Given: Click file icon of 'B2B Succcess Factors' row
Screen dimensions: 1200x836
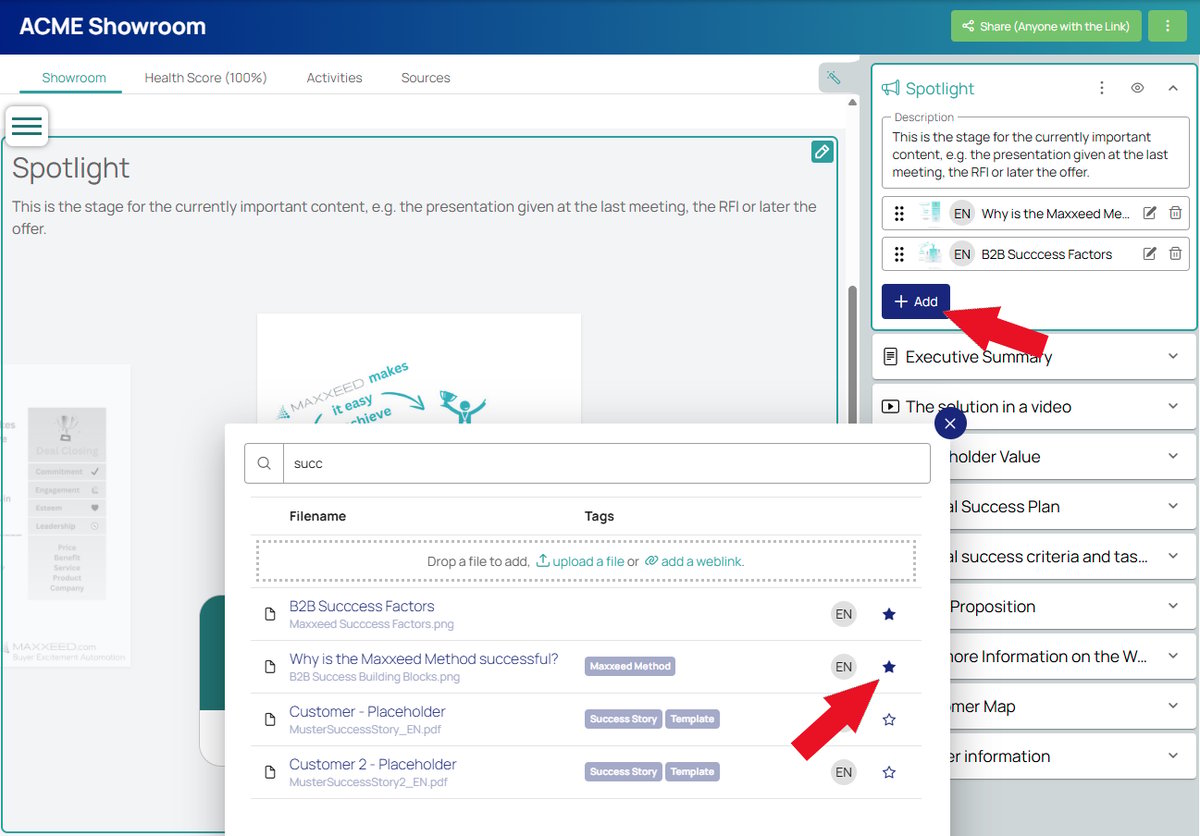Looking at the screenshot, I should (x=269, y=614).
